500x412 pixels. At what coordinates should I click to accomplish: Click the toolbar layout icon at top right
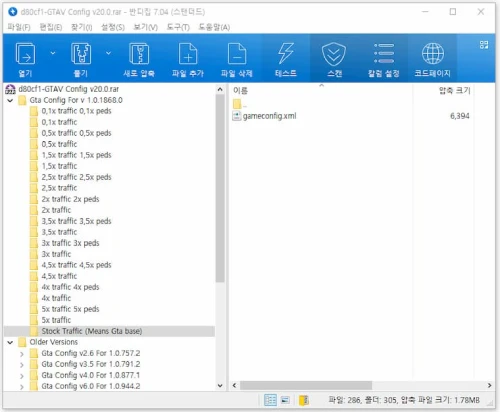coord(484,45)
